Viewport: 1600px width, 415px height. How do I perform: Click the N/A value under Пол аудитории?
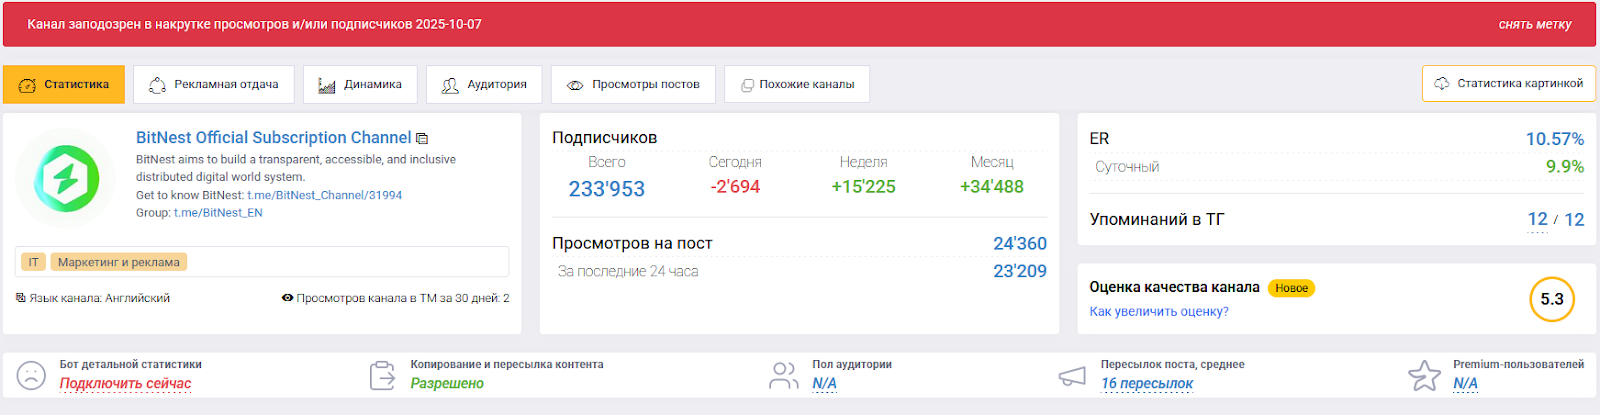[824, 384]
